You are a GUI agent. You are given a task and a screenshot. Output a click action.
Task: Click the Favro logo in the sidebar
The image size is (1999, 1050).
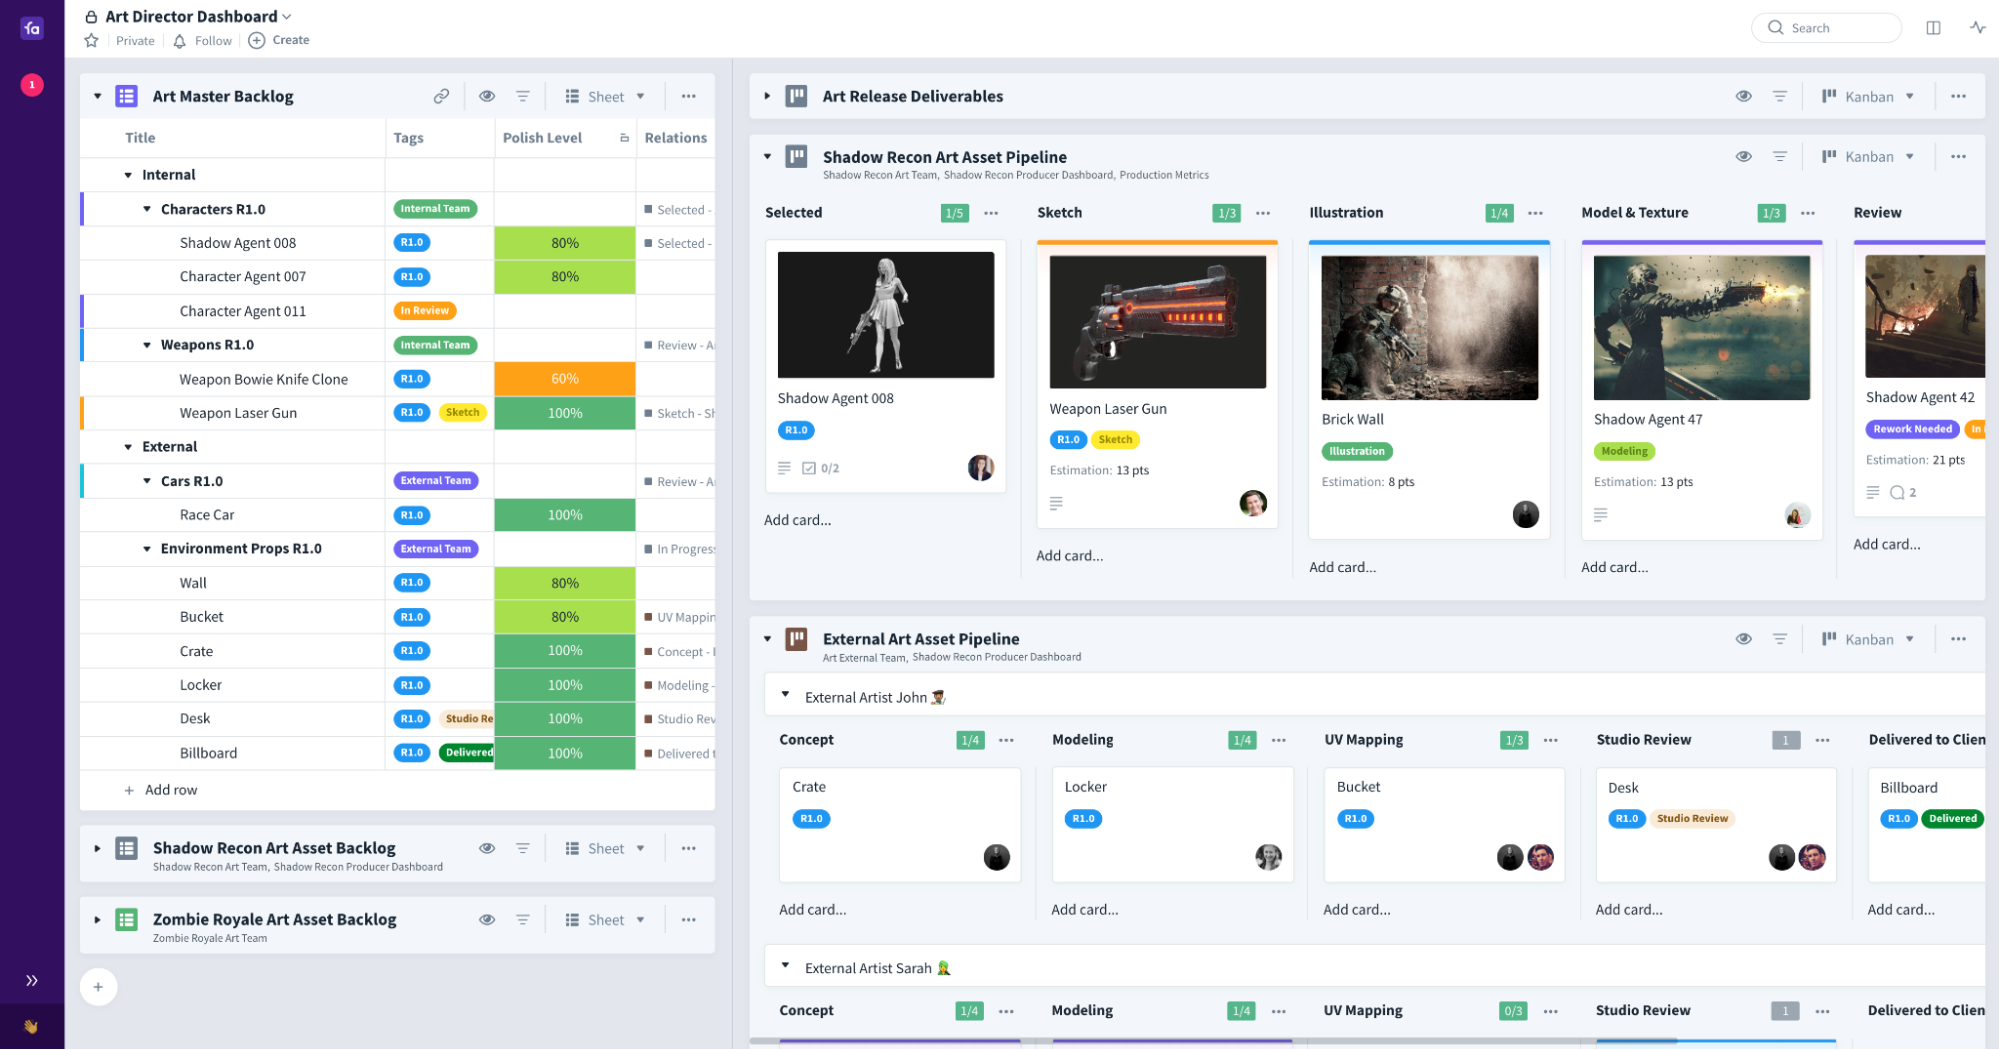coord(31,28)
